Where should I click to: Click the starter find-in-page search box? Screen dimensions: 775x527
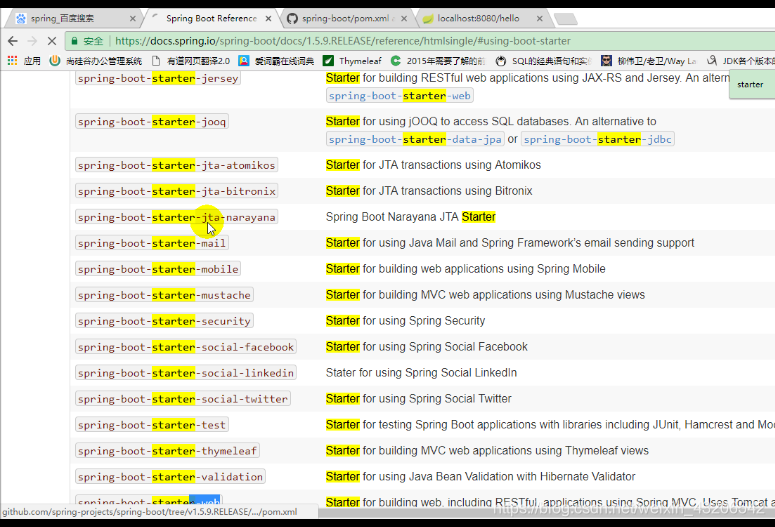tap(751, 85)
